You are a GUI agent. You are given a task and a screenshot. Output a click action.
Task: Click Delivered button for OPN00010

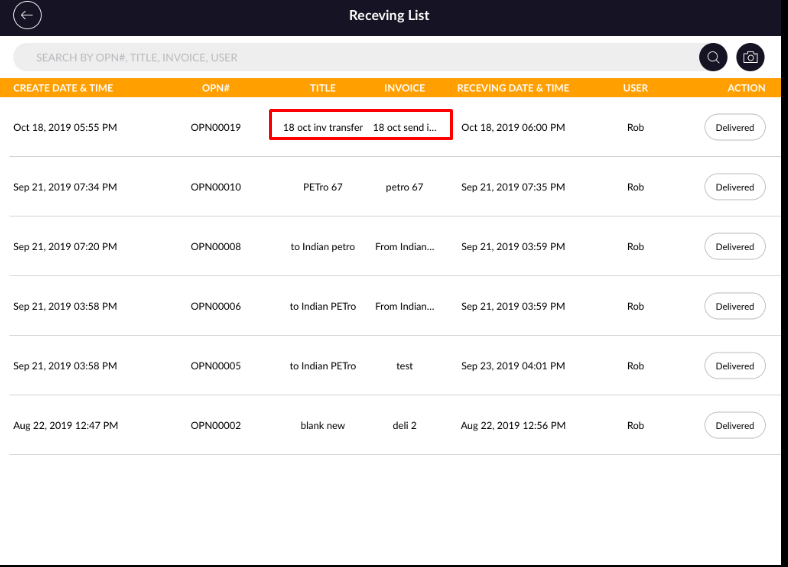[x=734, y=187]
